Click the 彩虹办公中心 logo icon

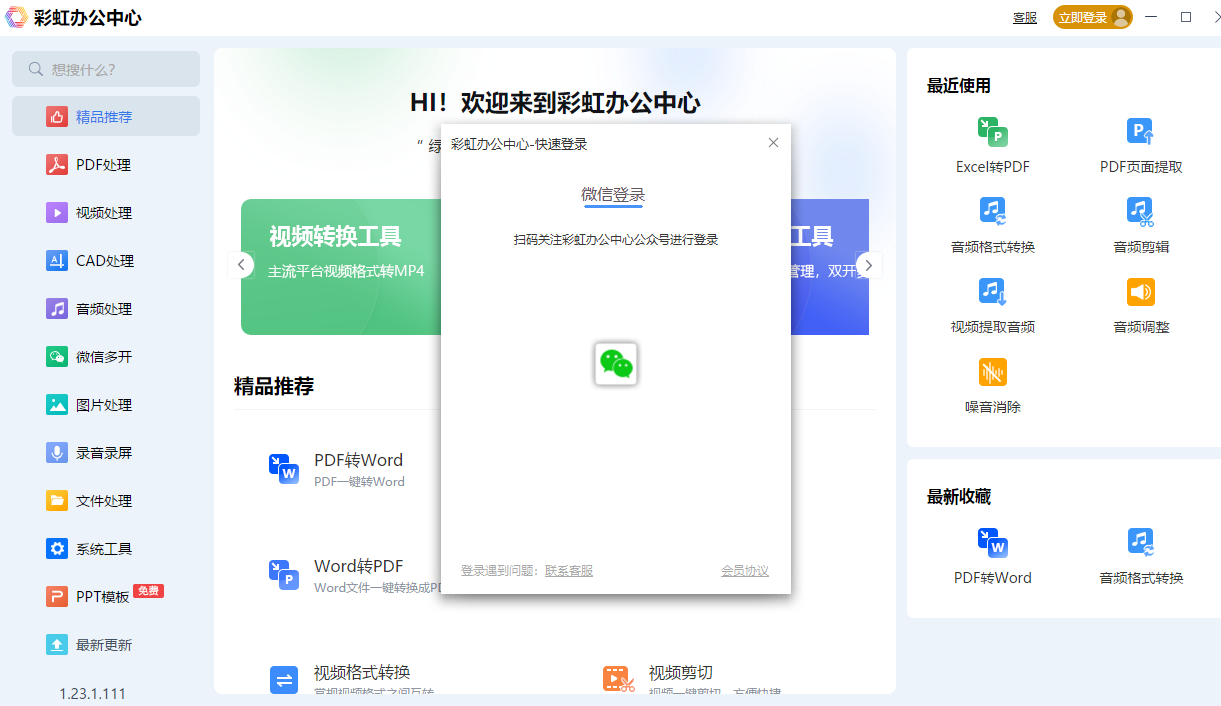click(17, 17)
